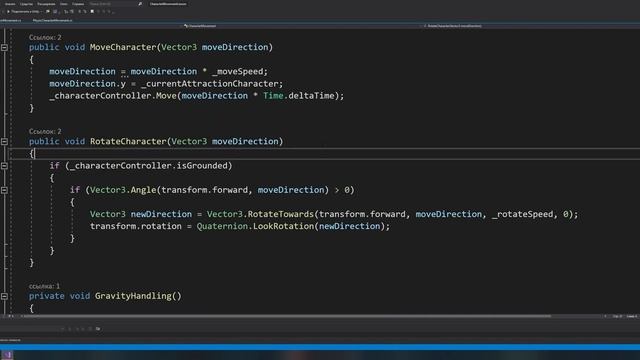Screen dimensions: 640x360
Task: Click the search magnifier icon in title bar
Action: click(140, 4)
